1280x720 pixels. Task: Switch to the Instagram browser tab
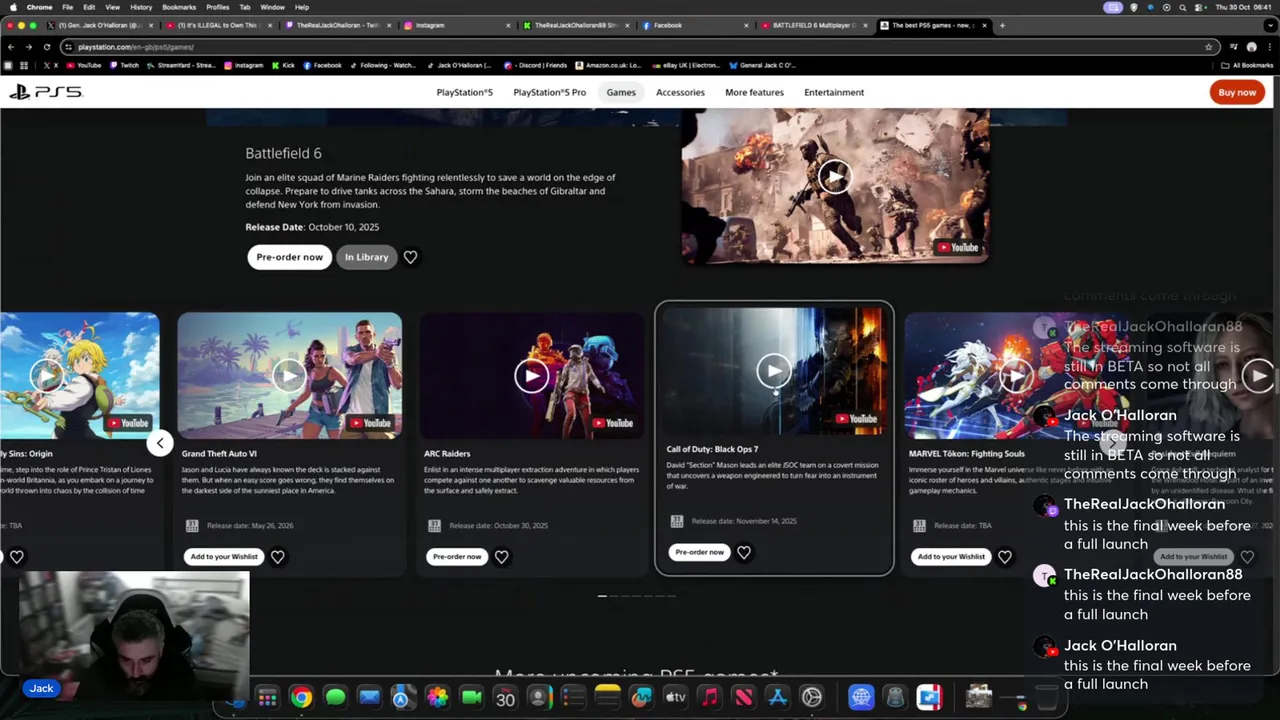click(x=457, y=25)
